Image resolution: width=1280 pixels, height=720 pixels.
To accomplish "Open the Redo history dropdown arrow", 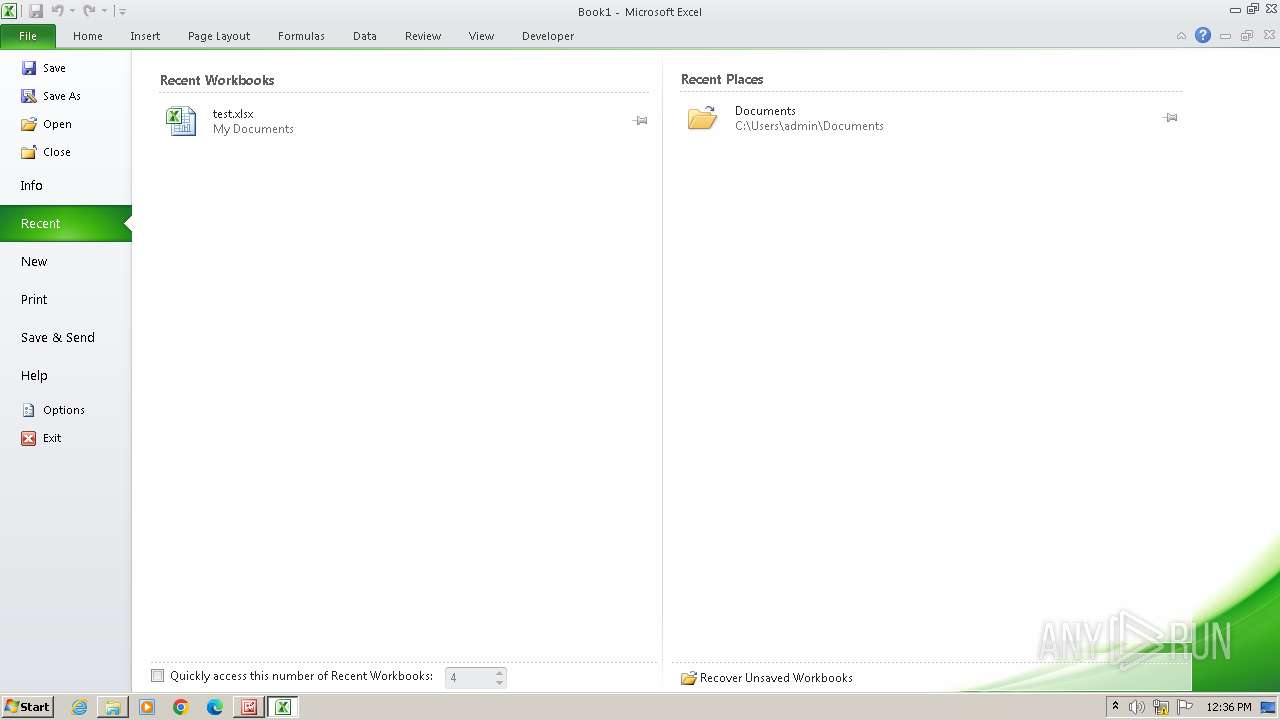I will click(104, 11).
